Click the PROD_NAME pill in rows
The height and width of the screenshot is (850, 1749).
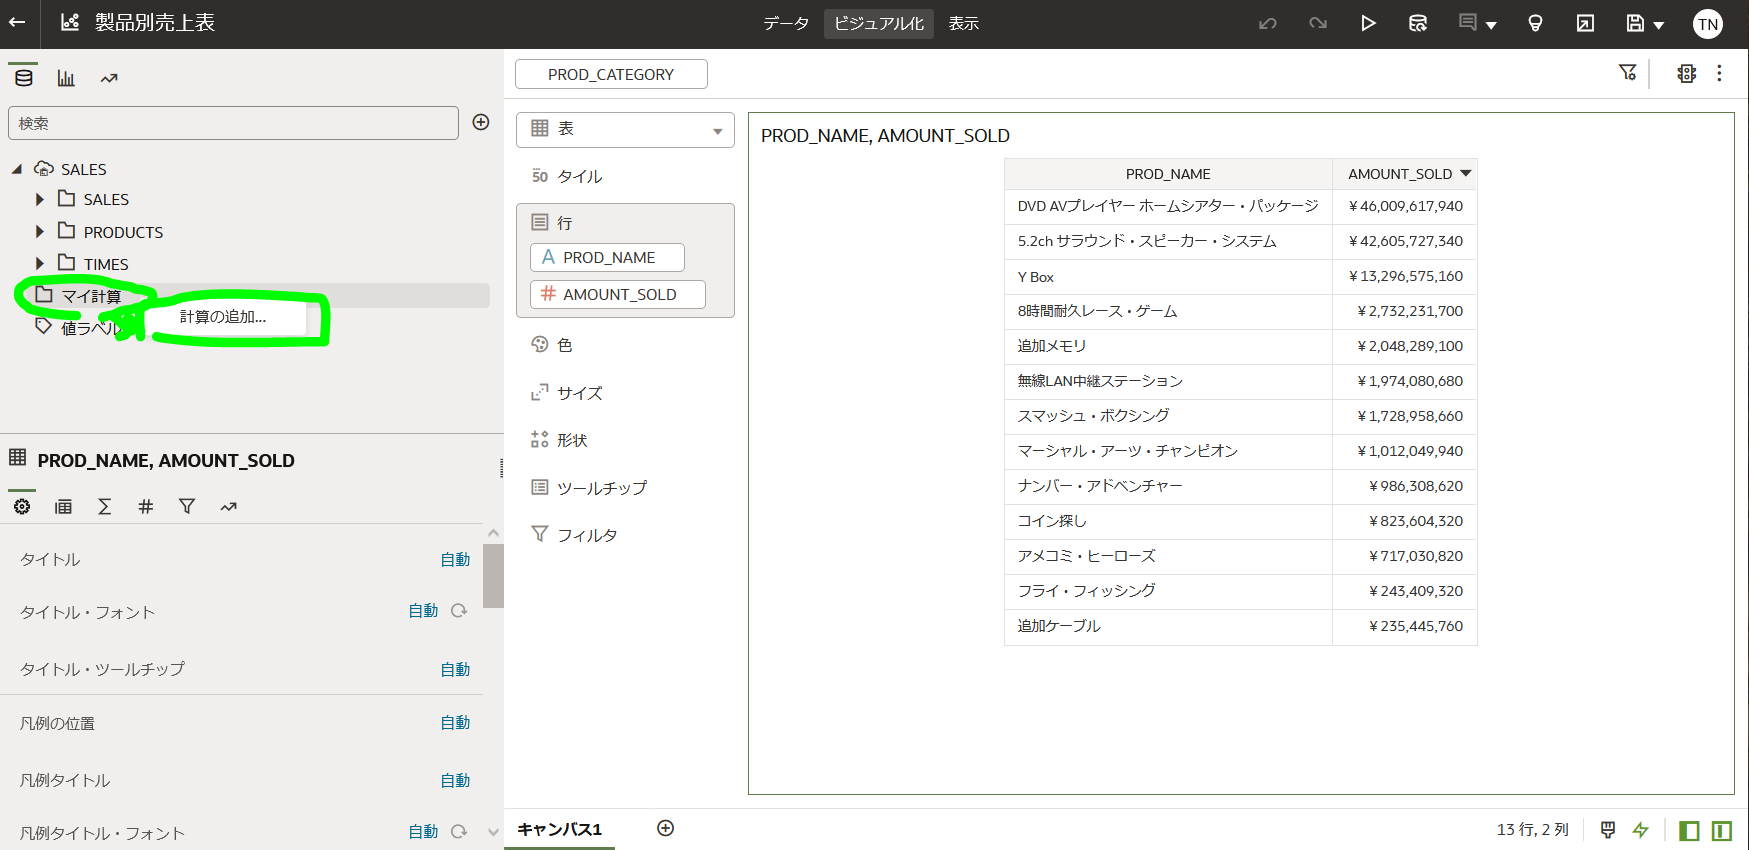tap(607, 257)
